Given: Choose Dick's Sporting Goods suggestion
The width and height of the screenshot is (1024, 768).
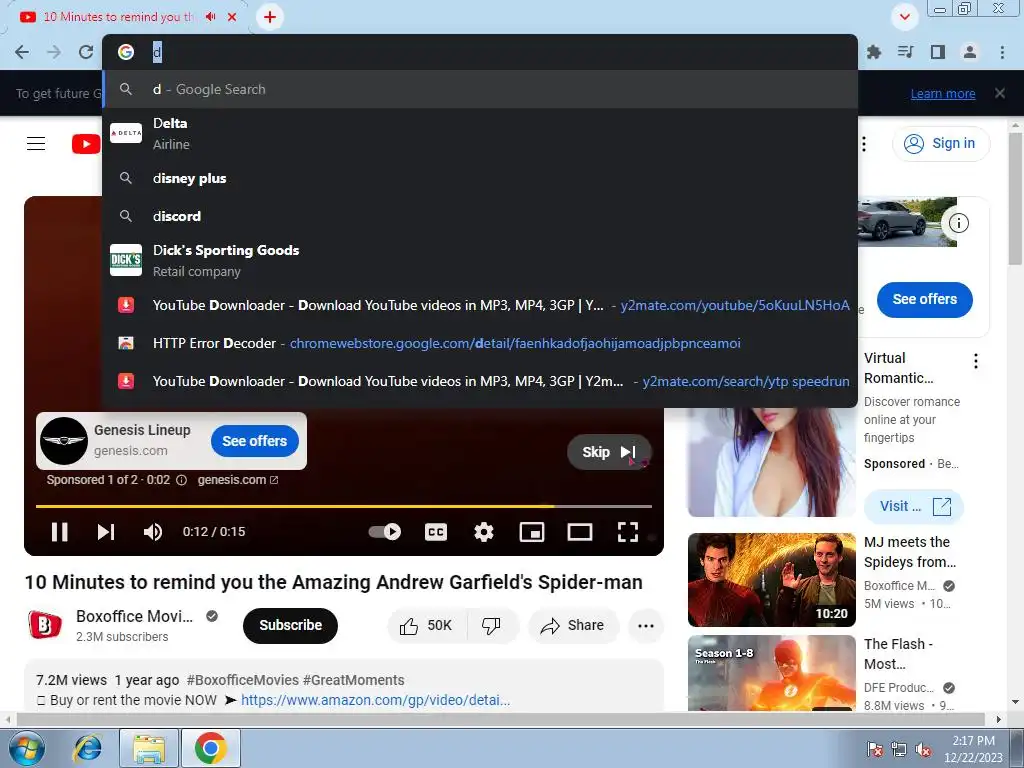Looking at the screenshot, I should 480,260.
